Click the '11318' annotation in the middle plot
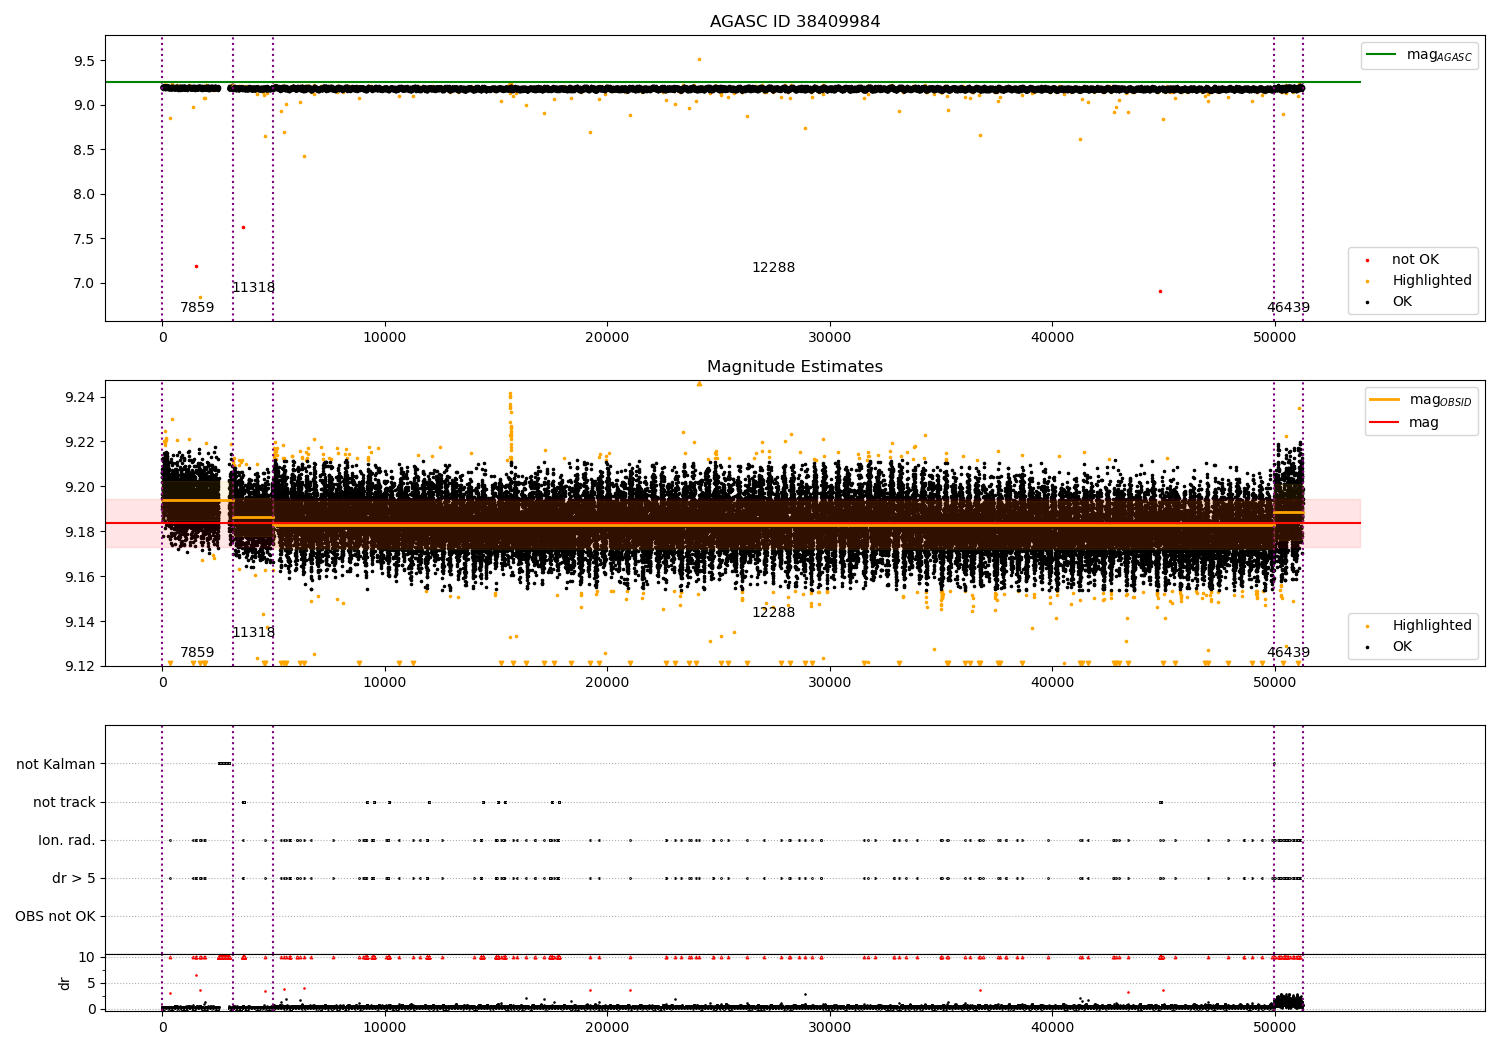Image resolution: width=1500 pixels, height=1050 pixels. pyautogui.click(x=254, y=633)
